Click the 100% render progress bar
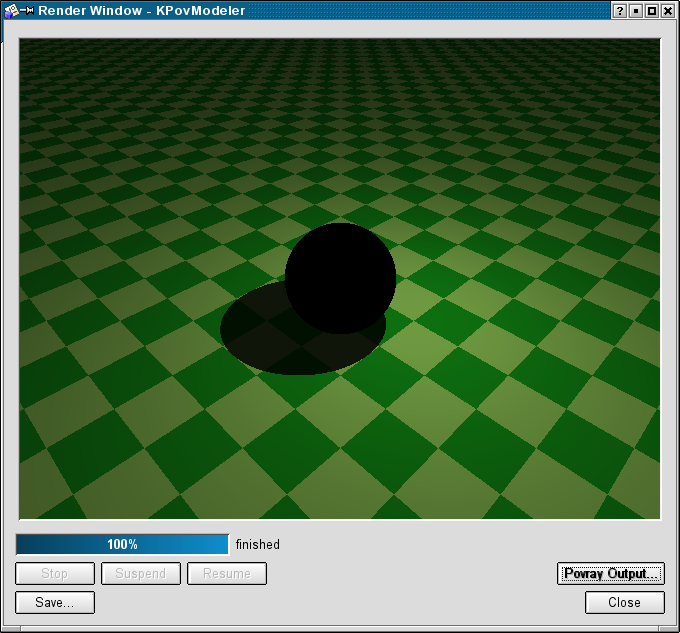 (x=122, y=545)
